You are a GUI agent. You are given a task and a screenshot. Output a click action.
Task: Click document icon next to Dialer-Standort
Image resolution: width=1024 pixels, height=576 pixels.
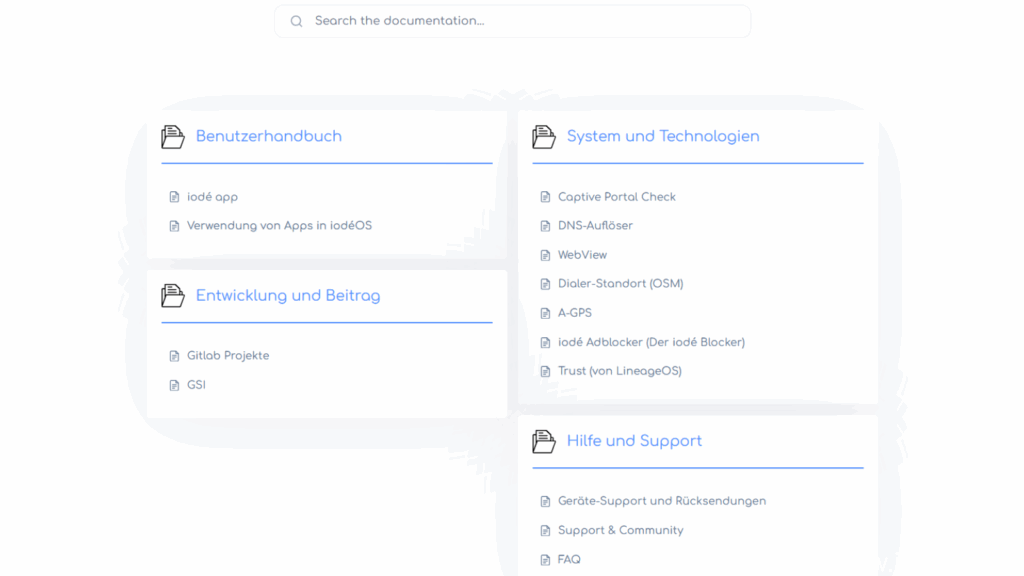[x=545, y=284]
